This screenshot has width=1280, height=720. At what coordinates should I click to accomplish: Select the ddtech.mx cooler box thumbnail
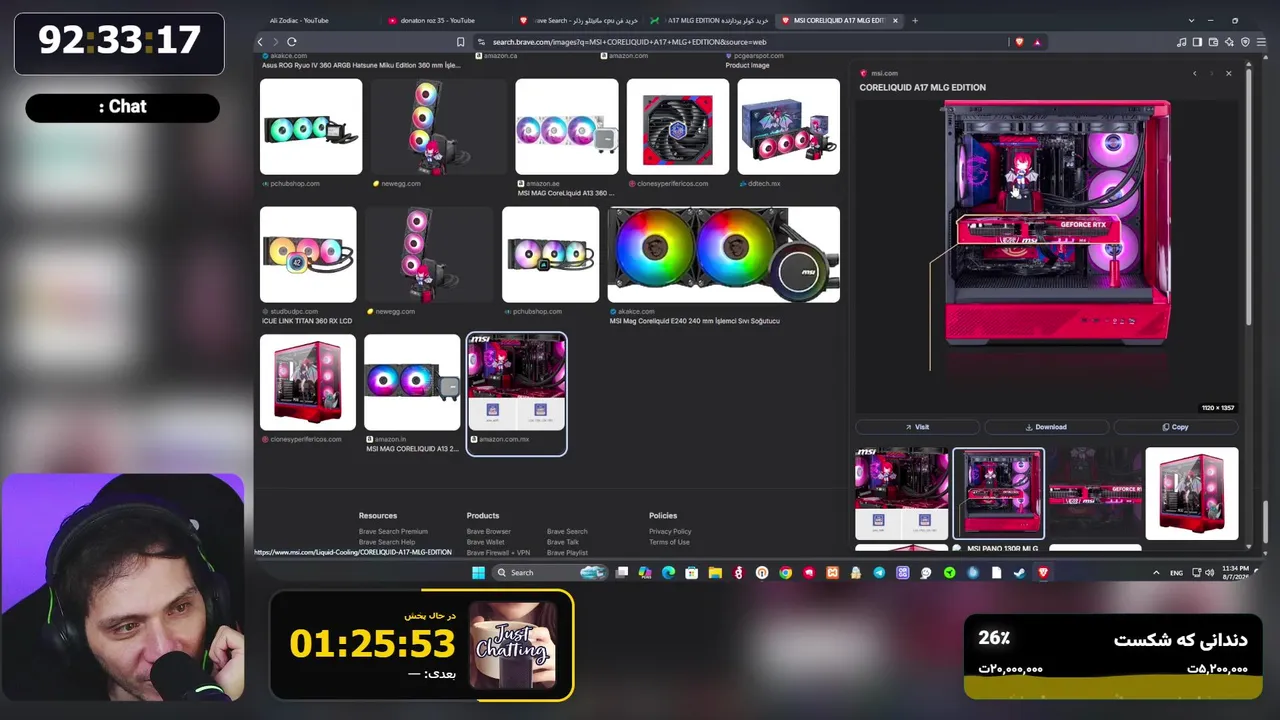pyautogui.click(x=789, y=127)
